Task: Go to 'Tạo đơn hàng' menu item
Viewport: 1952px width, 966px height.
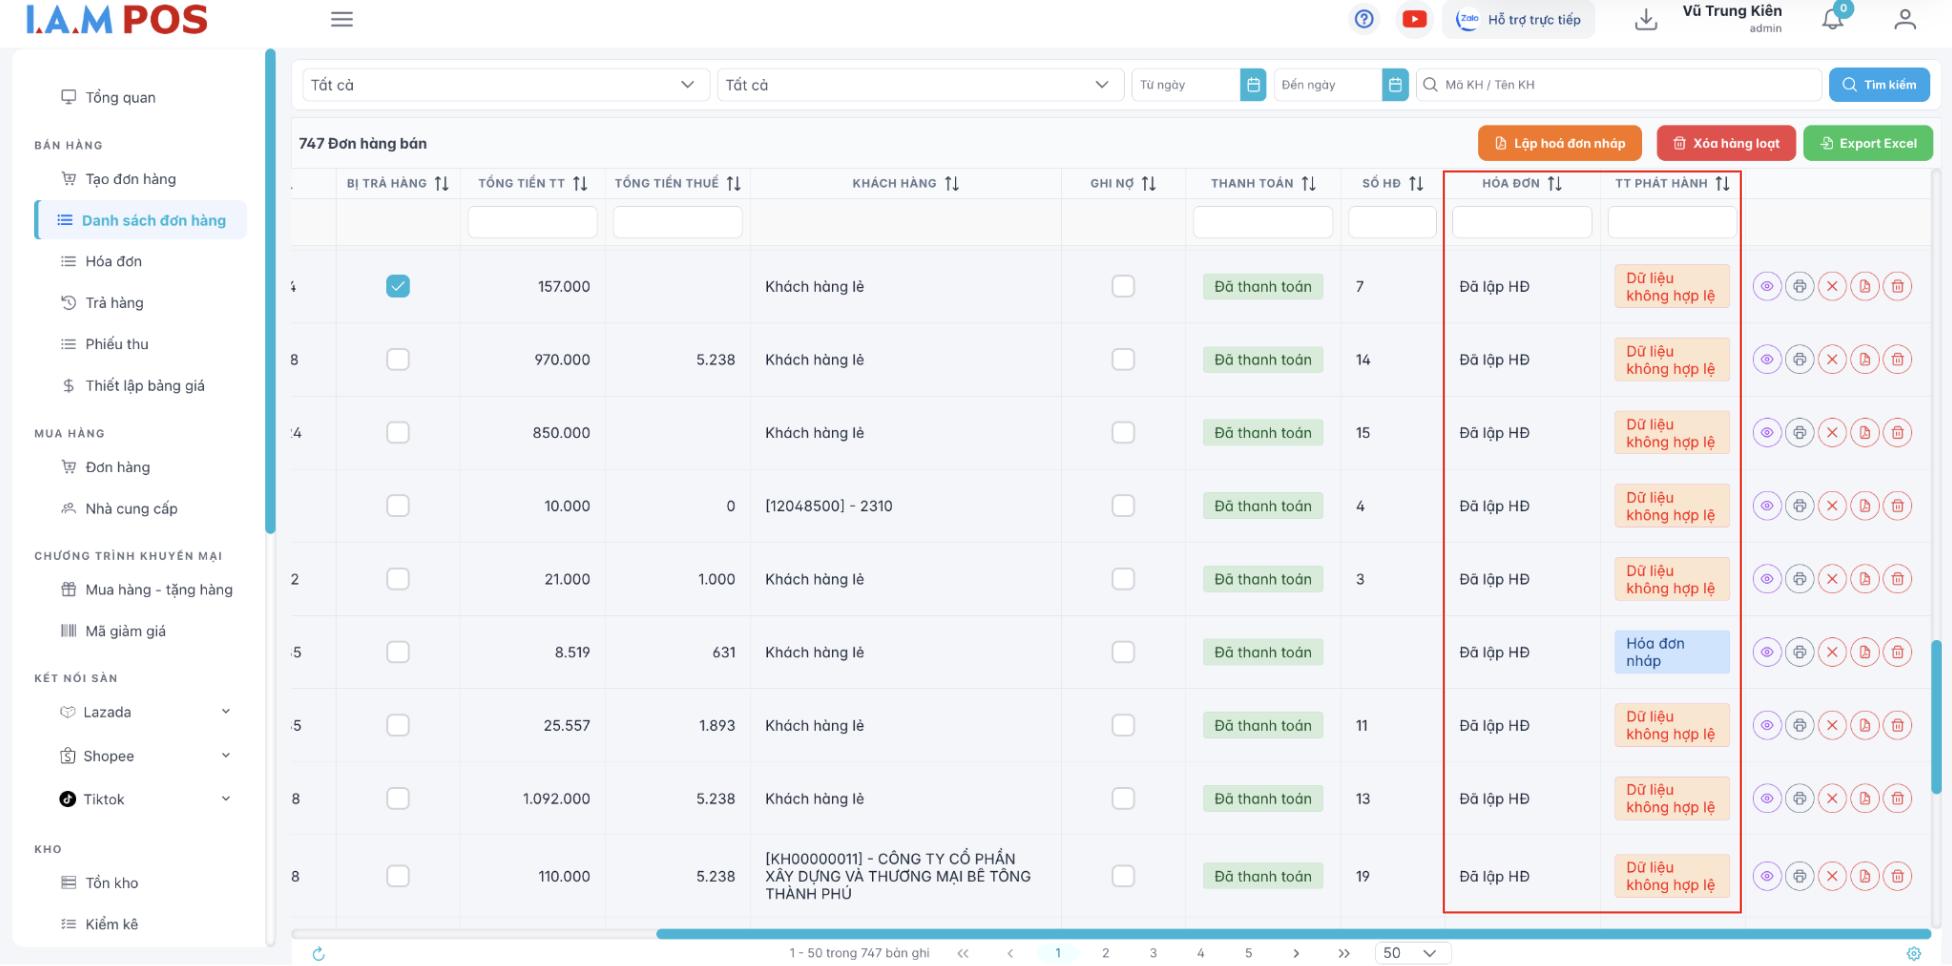Action: [x=130, y=179]
